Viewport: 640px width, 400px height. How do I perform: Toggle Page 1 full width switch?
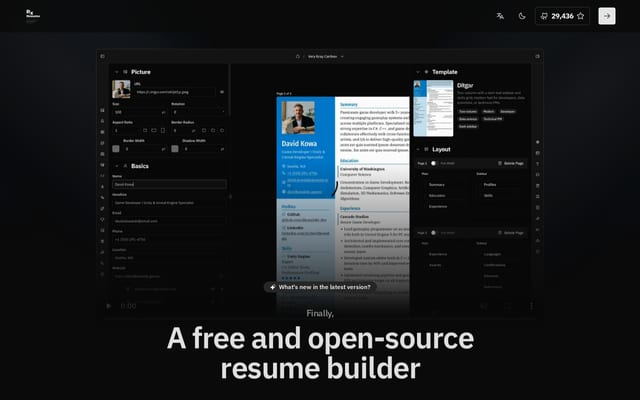click(x=433, y=163)
